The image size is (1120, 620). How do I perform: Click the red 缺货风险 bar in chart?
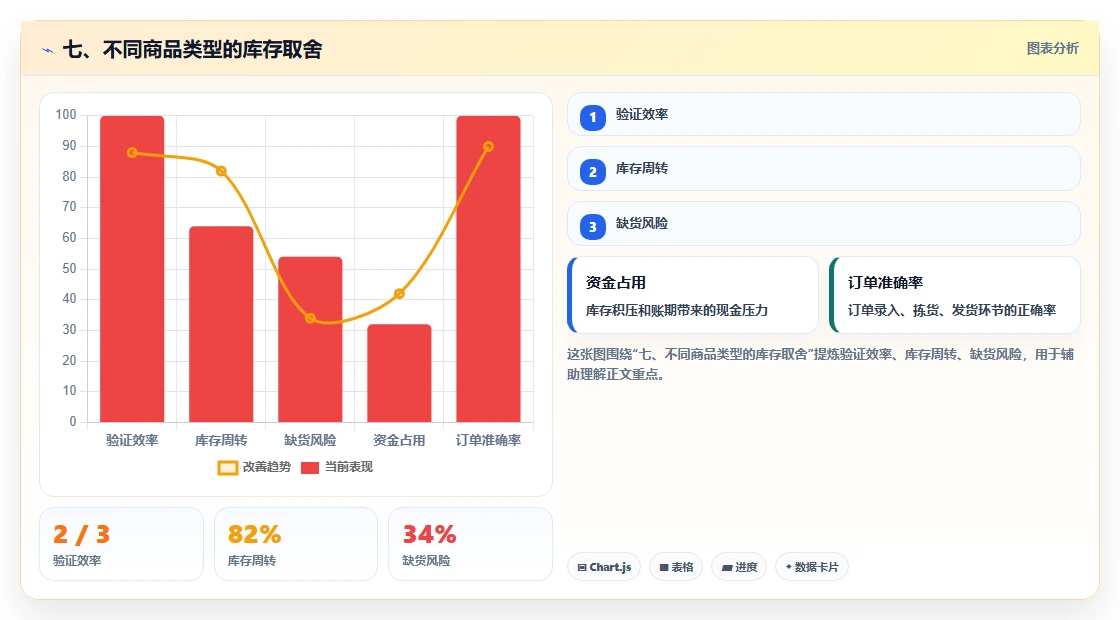(x=310, y=339)
